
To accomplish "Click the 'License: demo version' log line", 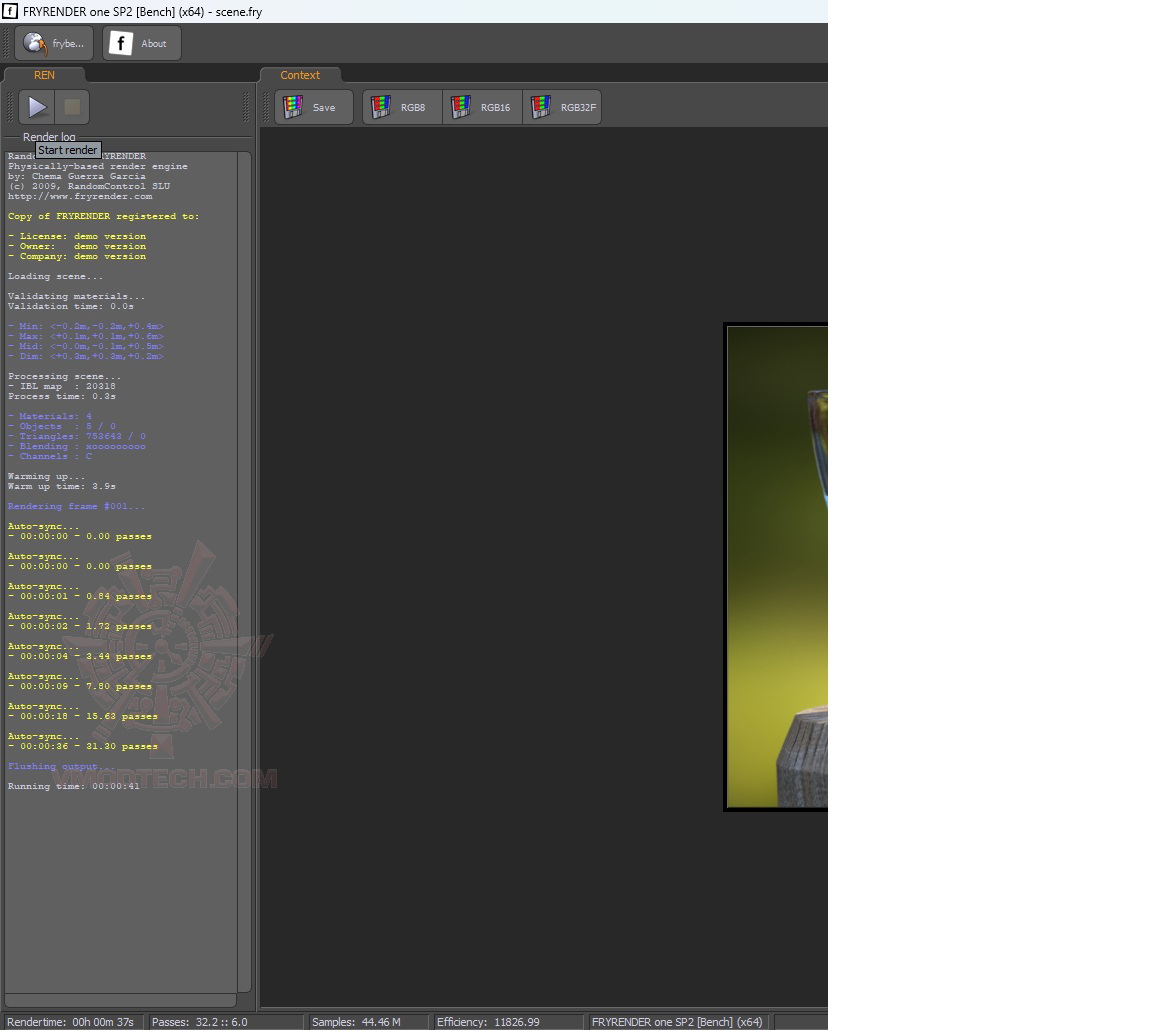I will 77,236.
